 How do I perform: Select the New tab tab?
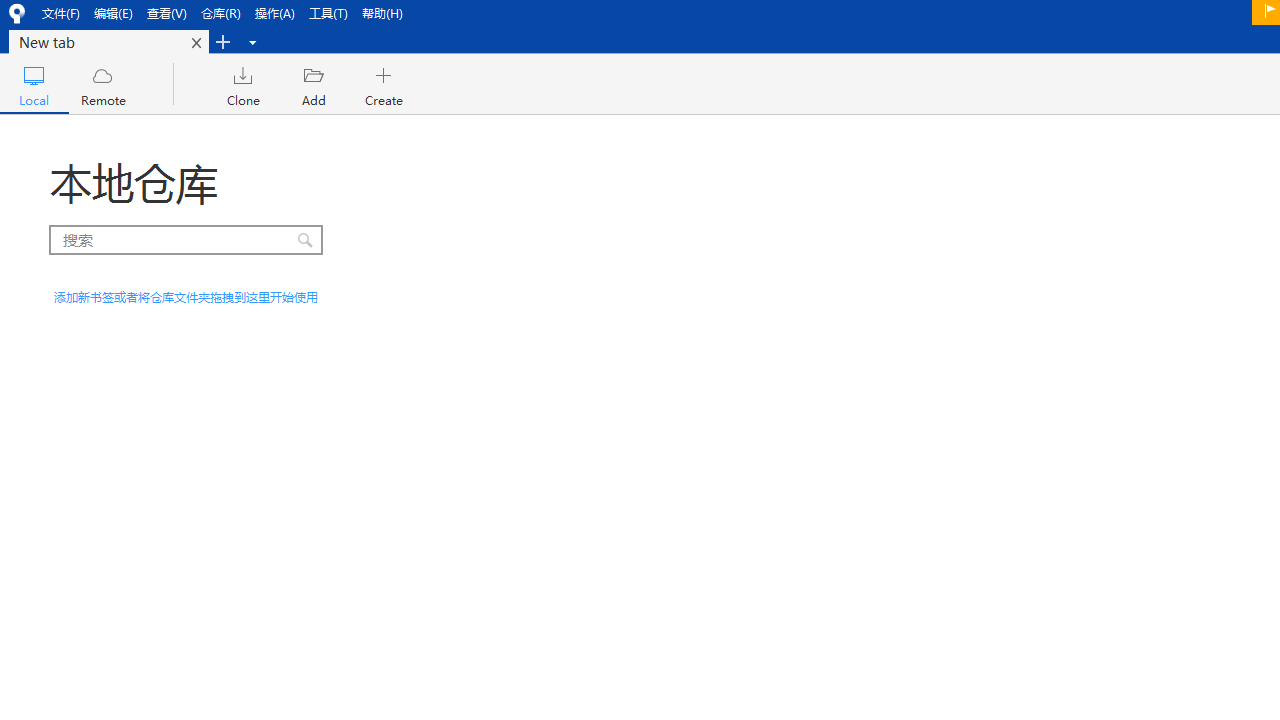click(100, 42)
